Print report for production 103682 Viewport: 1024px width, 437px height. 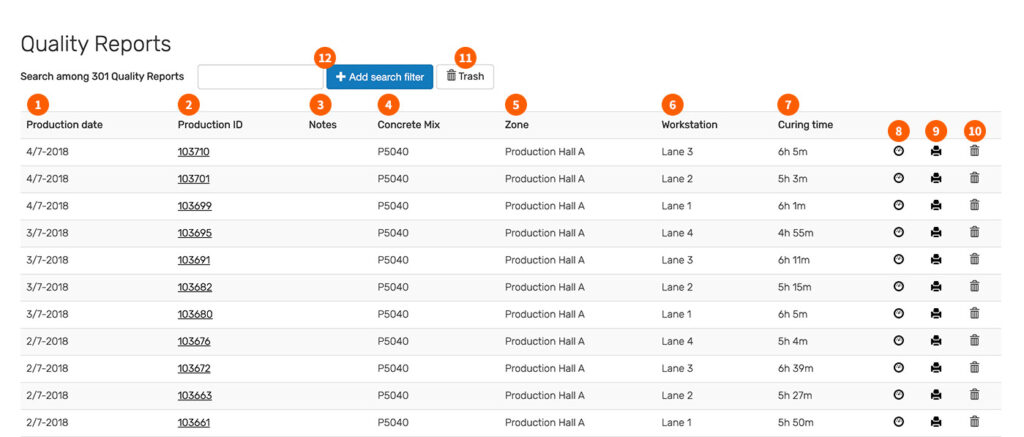[936, 286]
